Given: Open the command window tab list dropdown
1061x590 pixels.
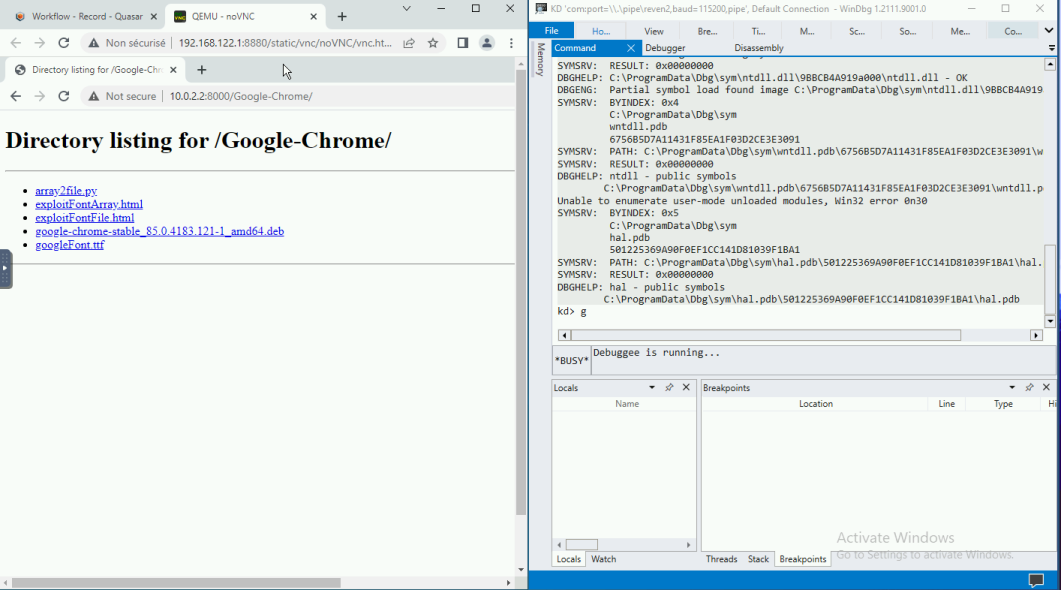Looking at the screenshot, I should [1051, 48].
